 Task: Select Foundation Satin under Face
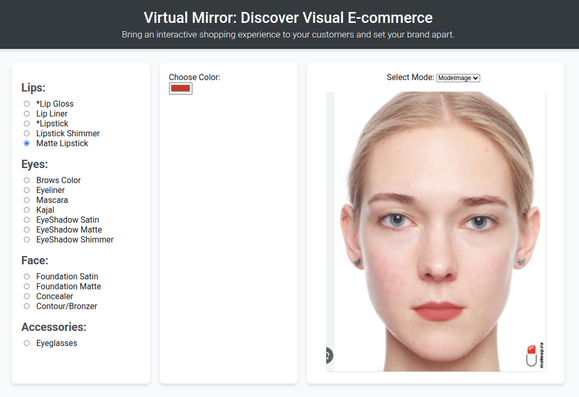[x=27, y=276]
